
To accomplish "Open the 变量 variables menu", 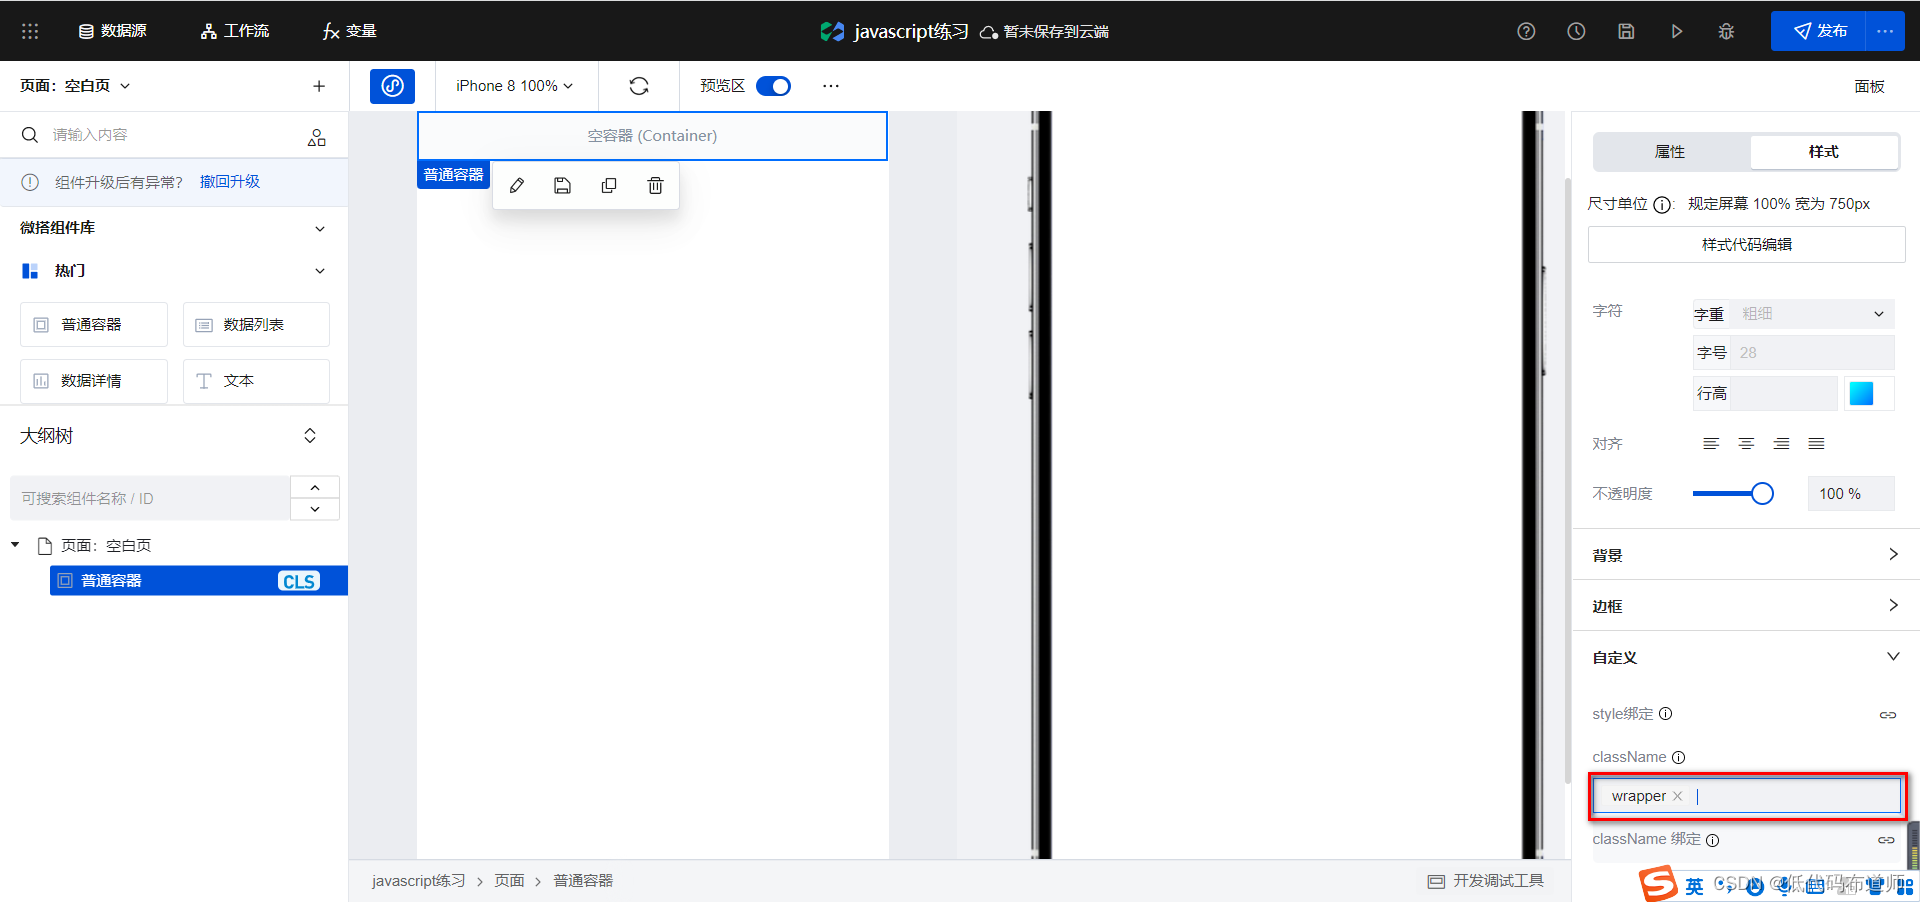I will [349, 31].
